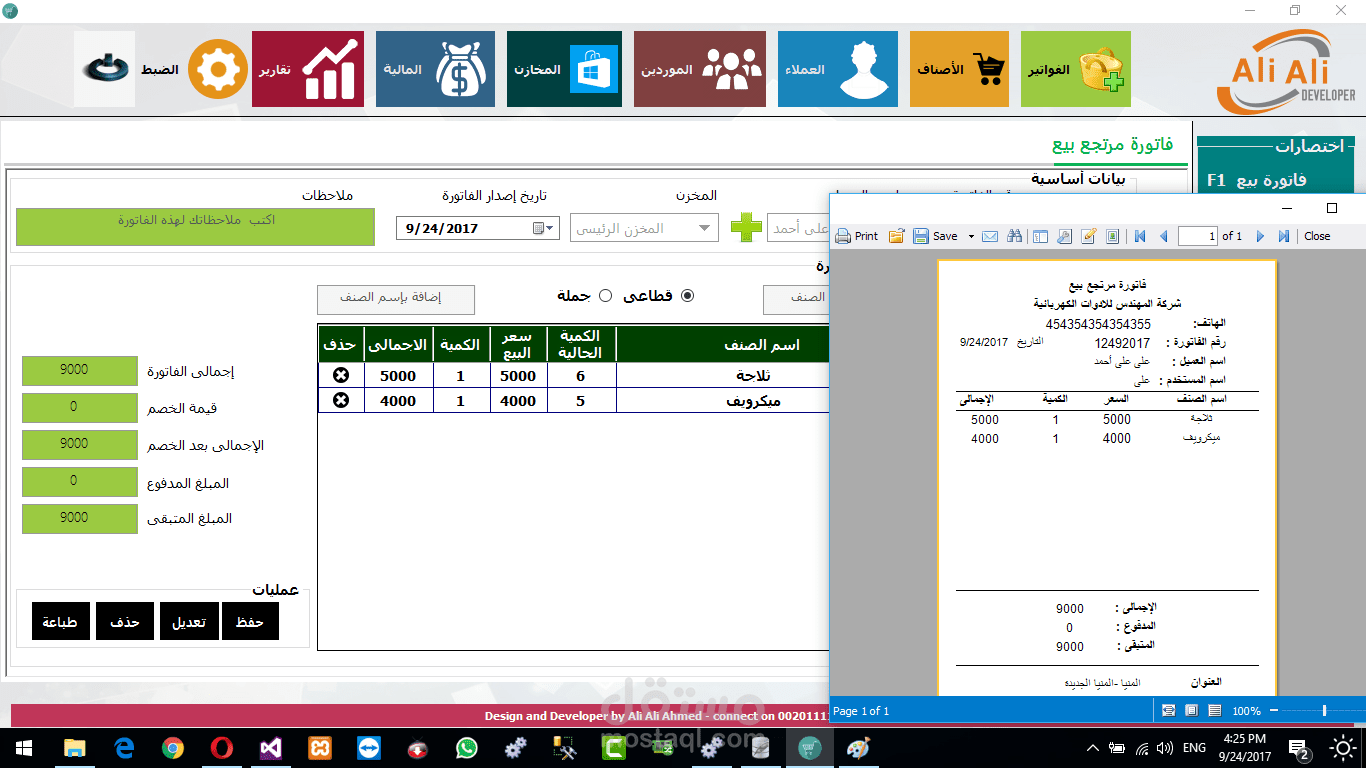Open the المخزن الرئيسى warehouse dropdown
The height and width of the screenshot is (768, 1366).
tap(644, 228)
